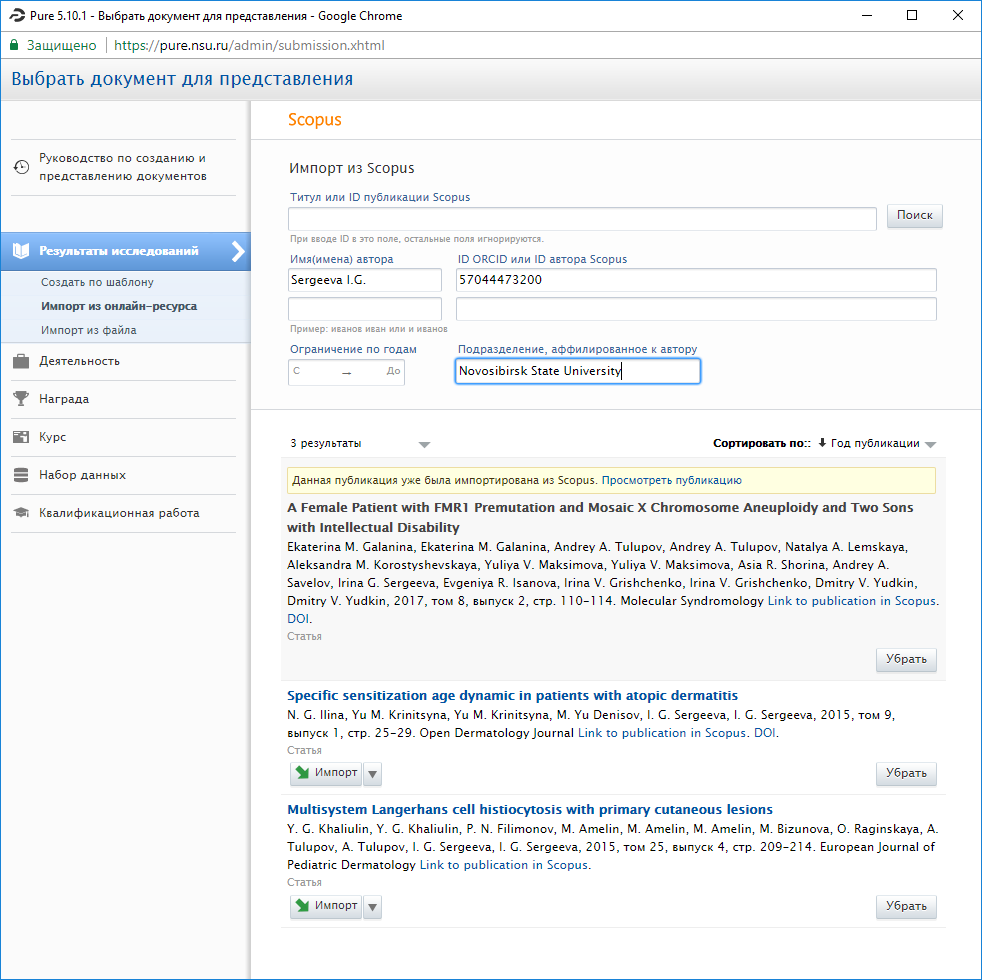The height and width of the screenshot is (980, 982).
Task: Click the white chevron on Результаты исследований
Action: tap(238, 251)
